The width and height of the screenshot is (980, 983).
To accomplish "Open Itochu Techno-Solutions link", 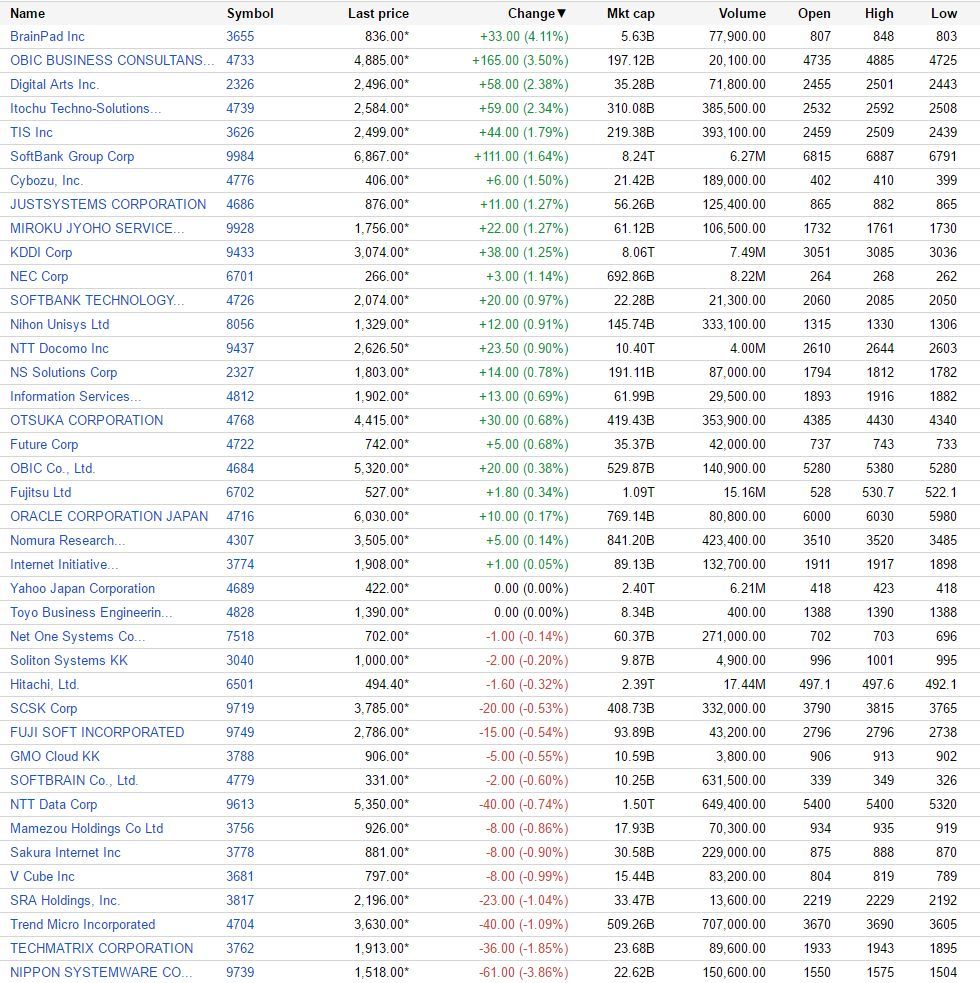I will coord(85,108).
